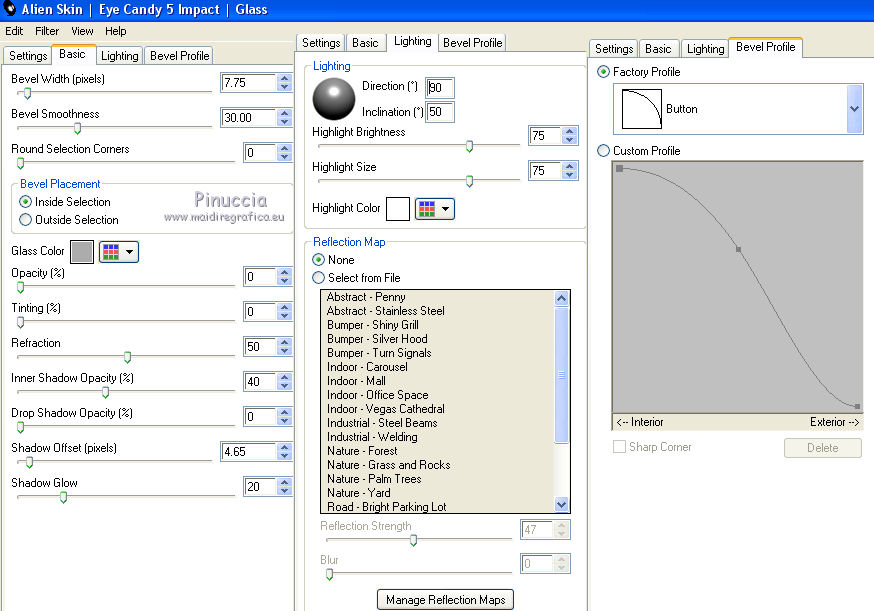Image resolution: width=874 pixels, height=611 pixels.
Task: Click the gray Glass Color swatch
Action: click(82, 252)
